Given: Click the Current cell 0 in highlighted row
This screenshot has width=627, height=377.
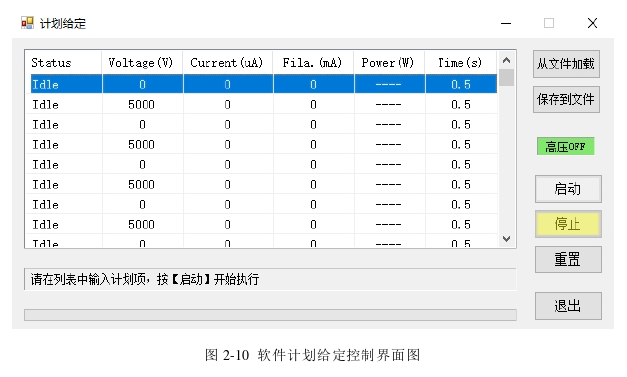Looking at the screenshot, I should (x=228, y=84).
